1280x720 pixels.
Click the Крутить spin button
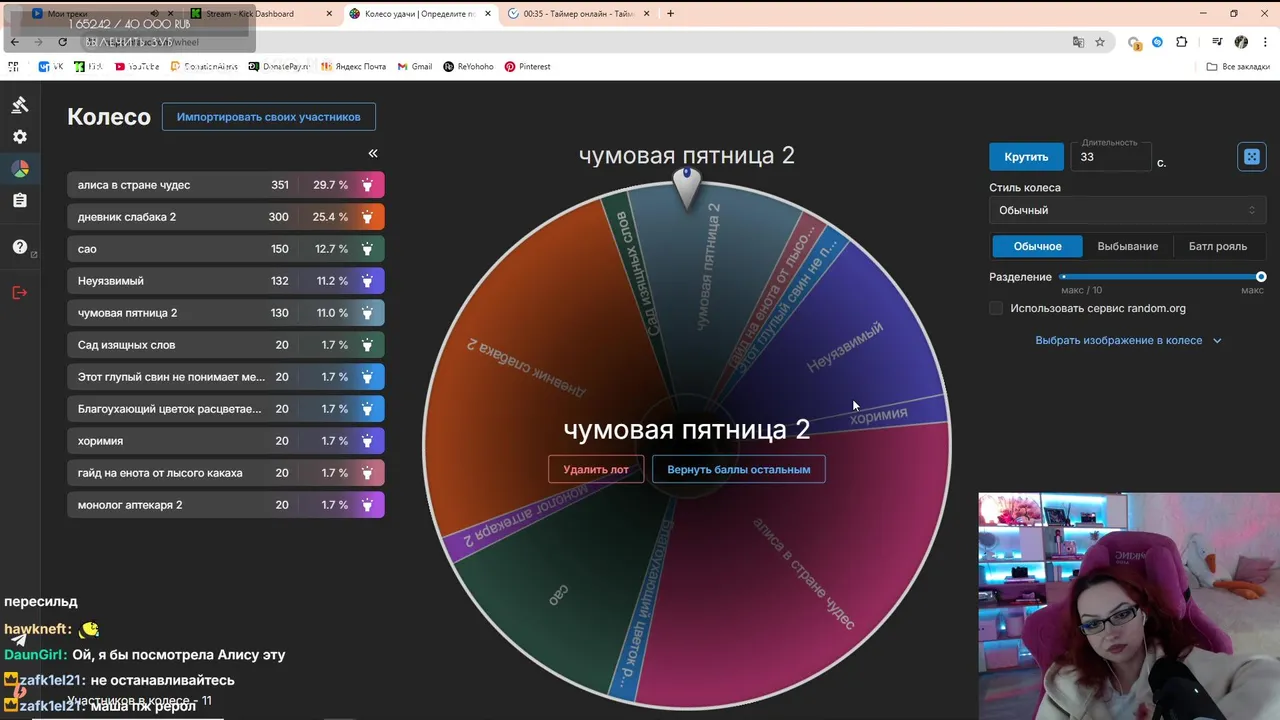1026,157
